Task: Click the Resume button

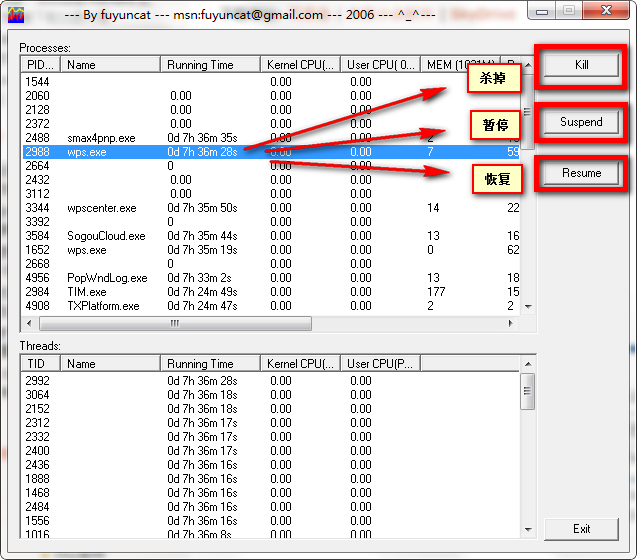Action: (x=581, y=173)
